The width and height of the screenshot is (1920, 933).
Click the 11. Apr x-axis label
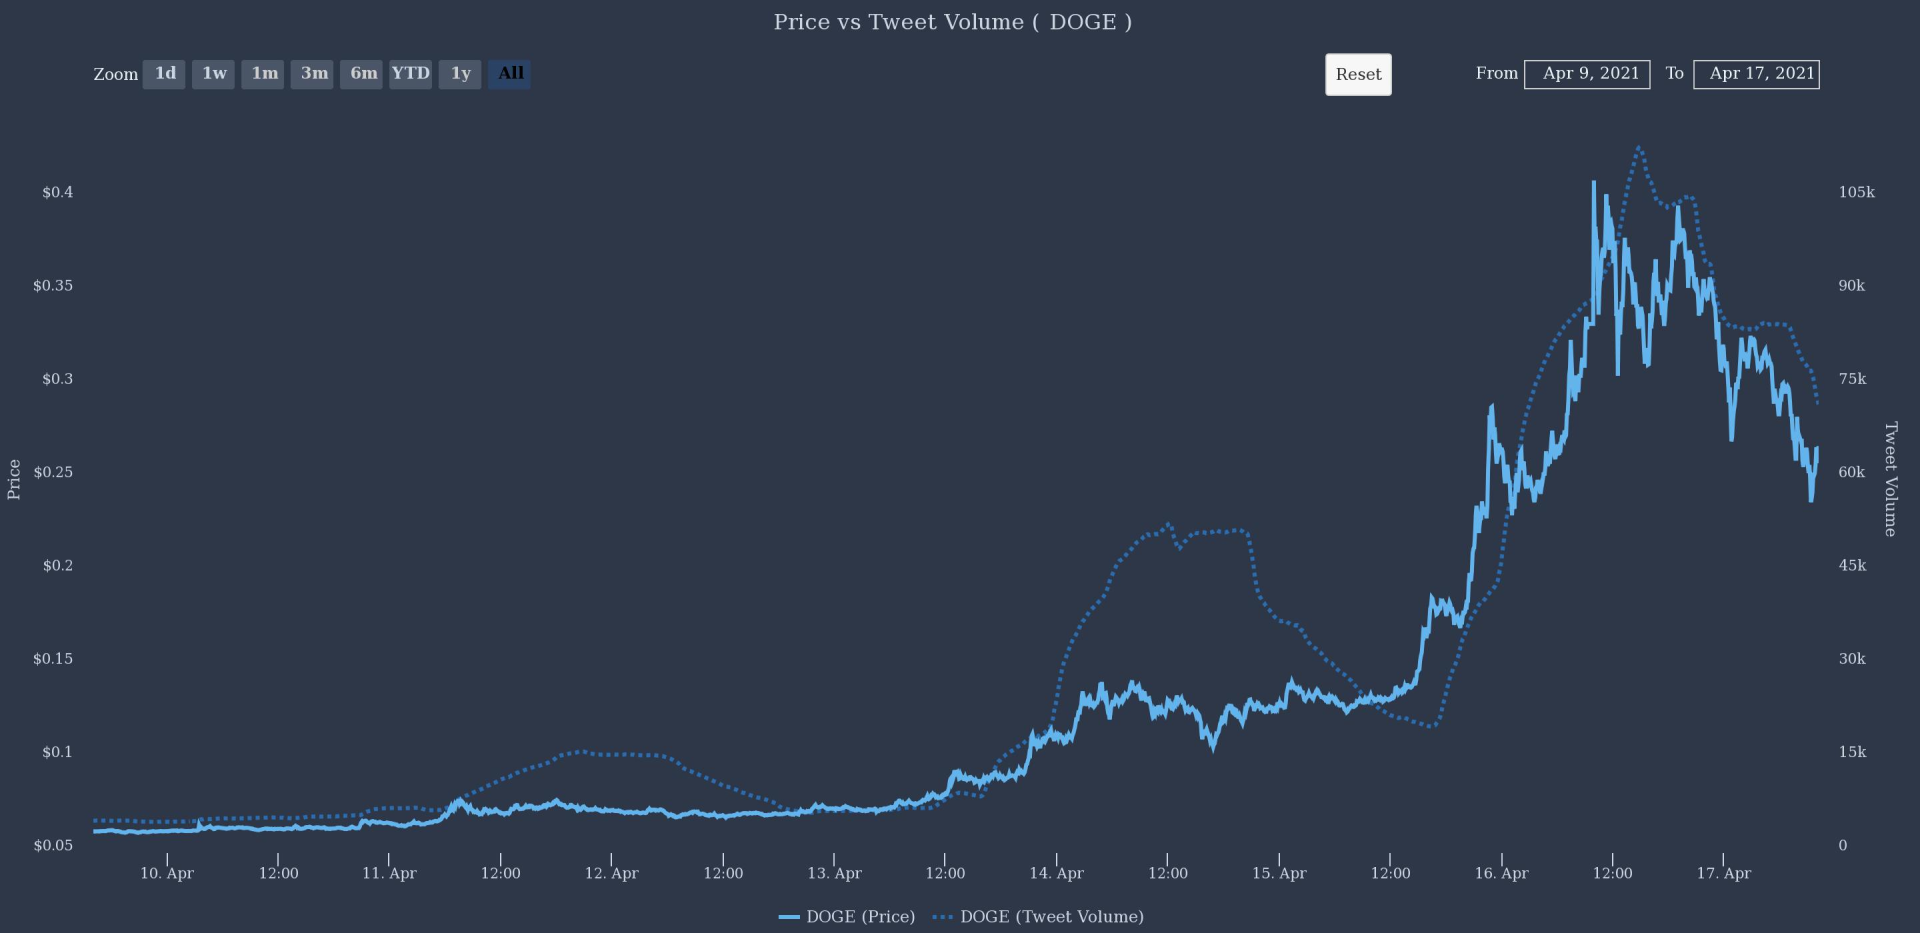pos(389,873)
